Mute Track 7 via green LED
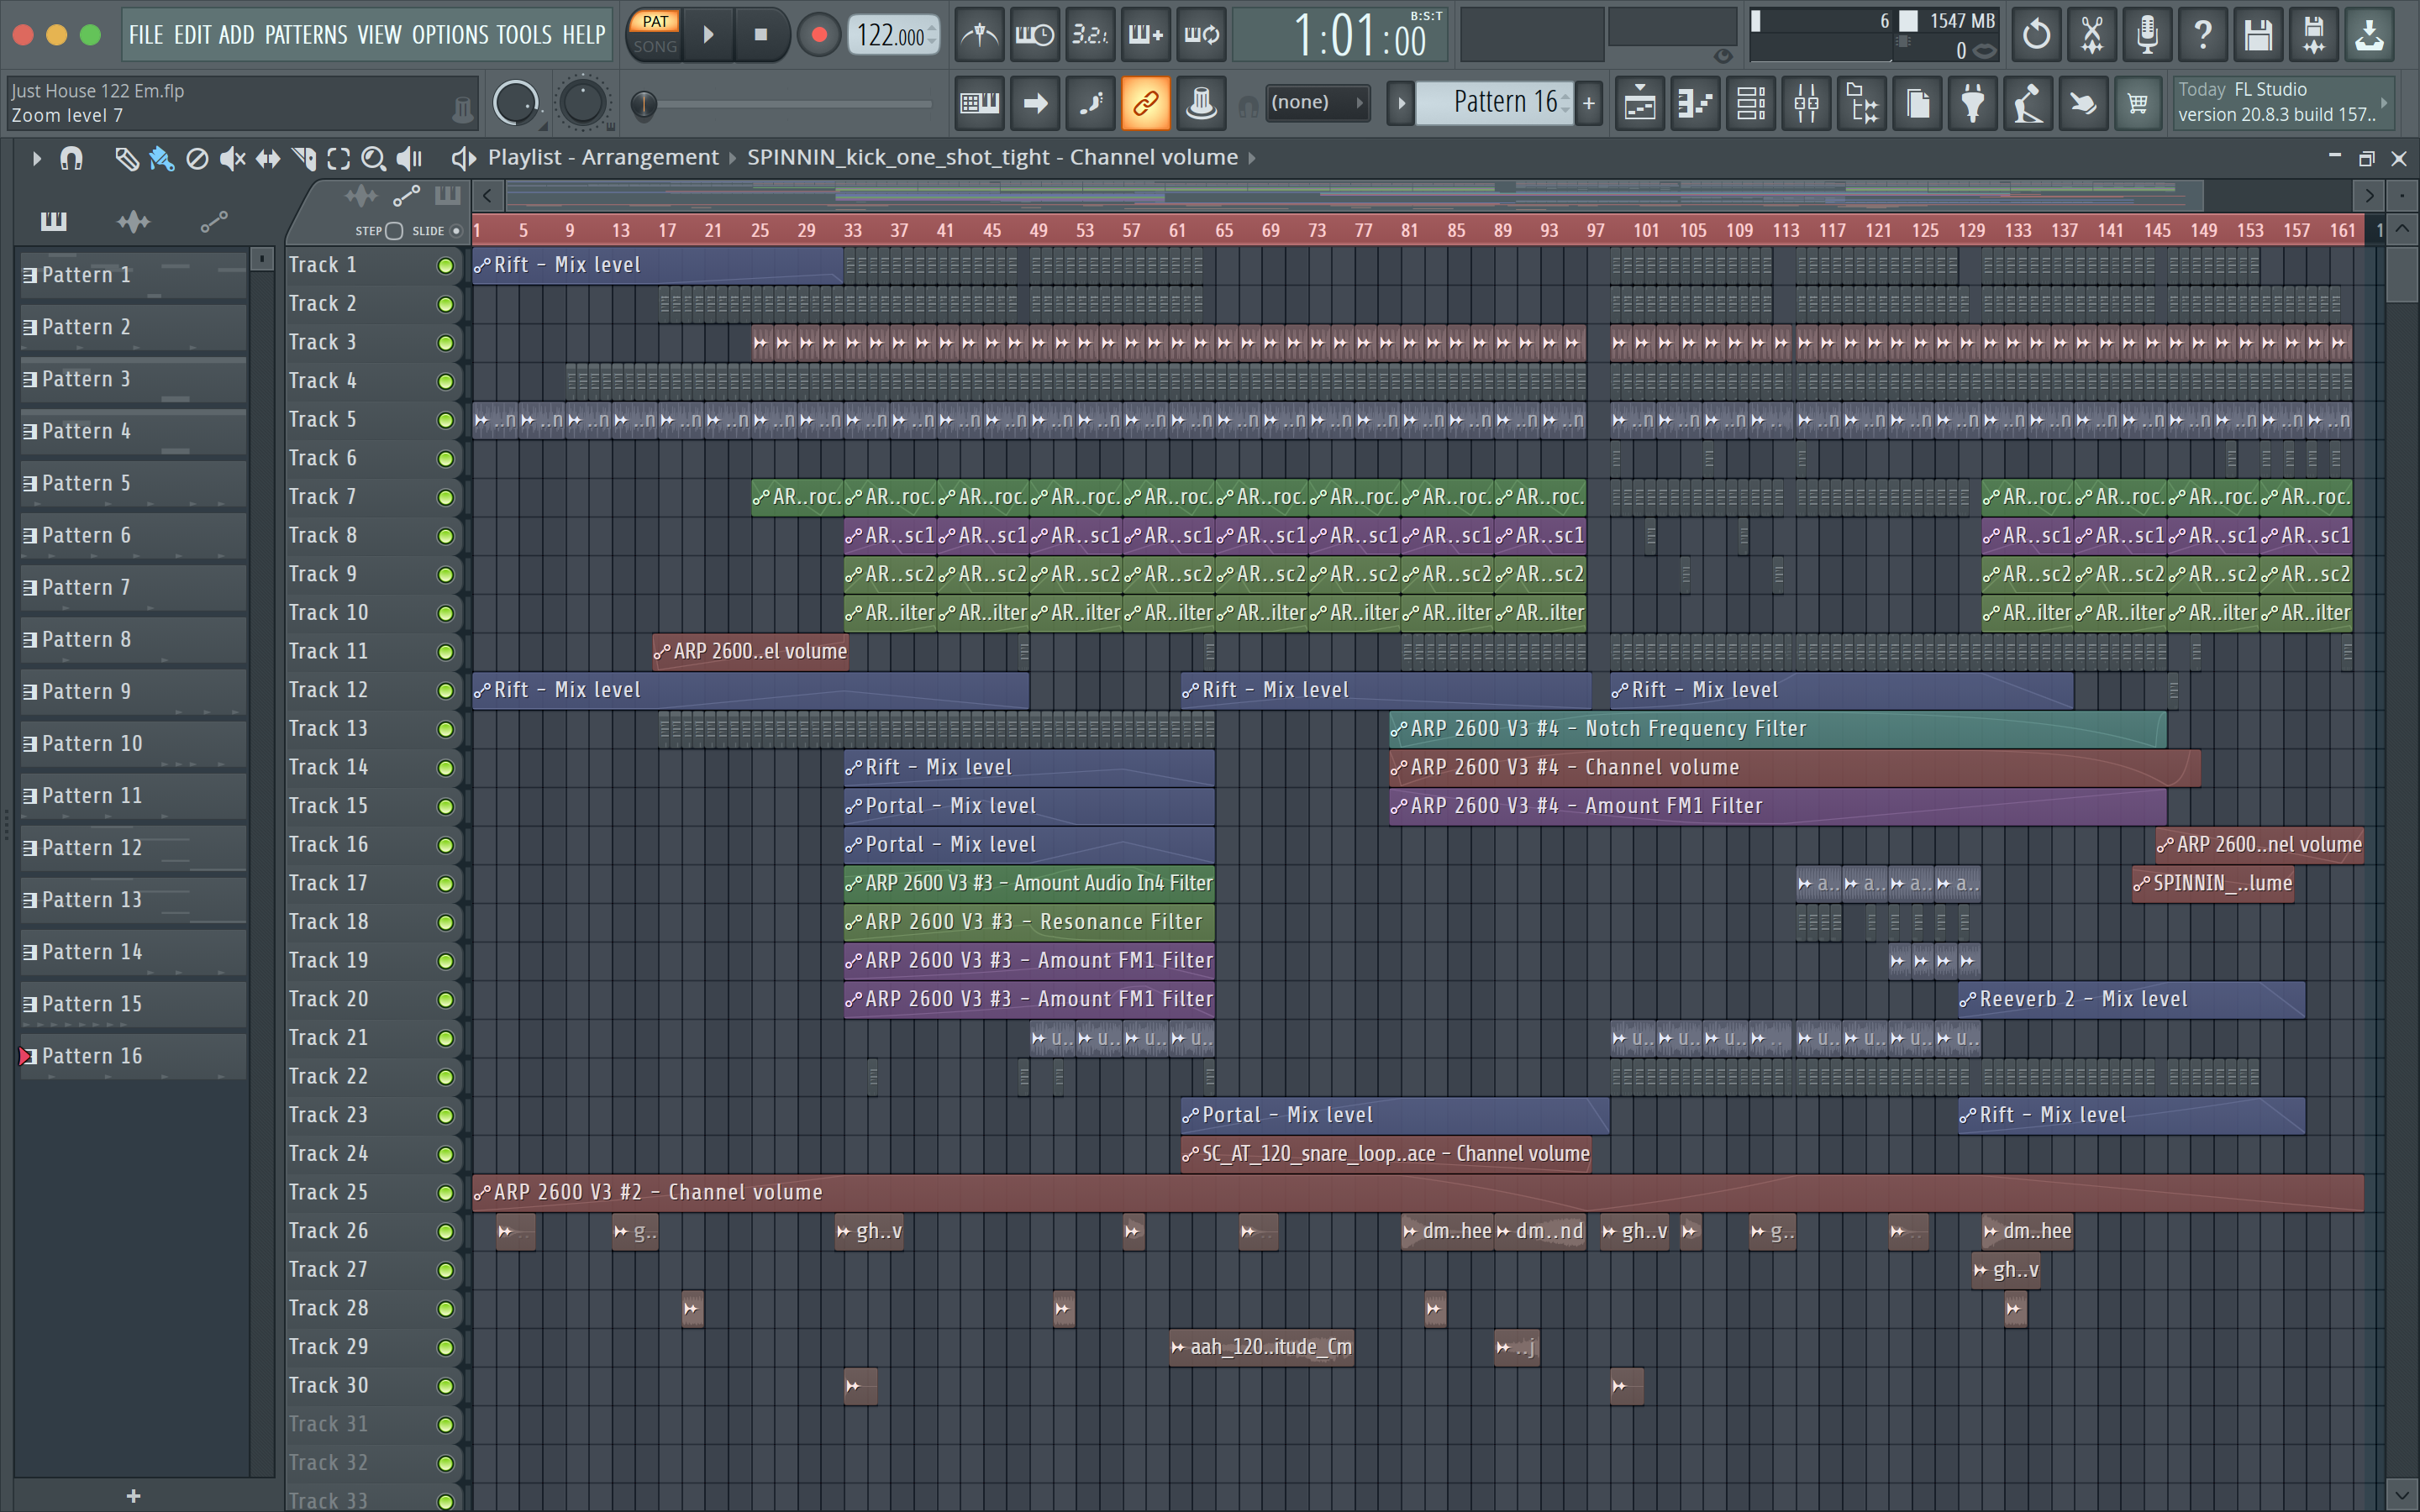 (445, 497)
